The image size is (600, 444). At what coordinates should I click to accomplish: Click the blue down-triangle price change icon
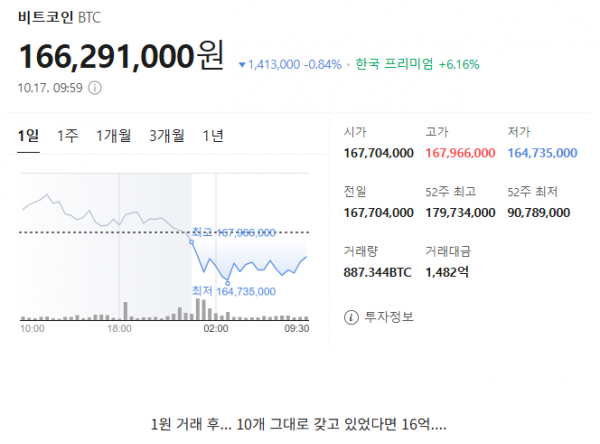pyautogui.click(x=243, y=65)
